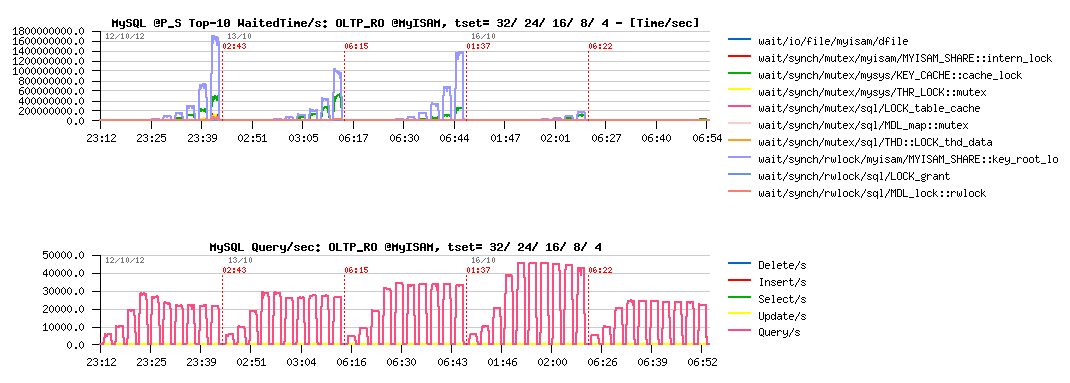1070x383 pixels.
Task: Click the 06:40 x-axis tick label
Action: [656, 138]
